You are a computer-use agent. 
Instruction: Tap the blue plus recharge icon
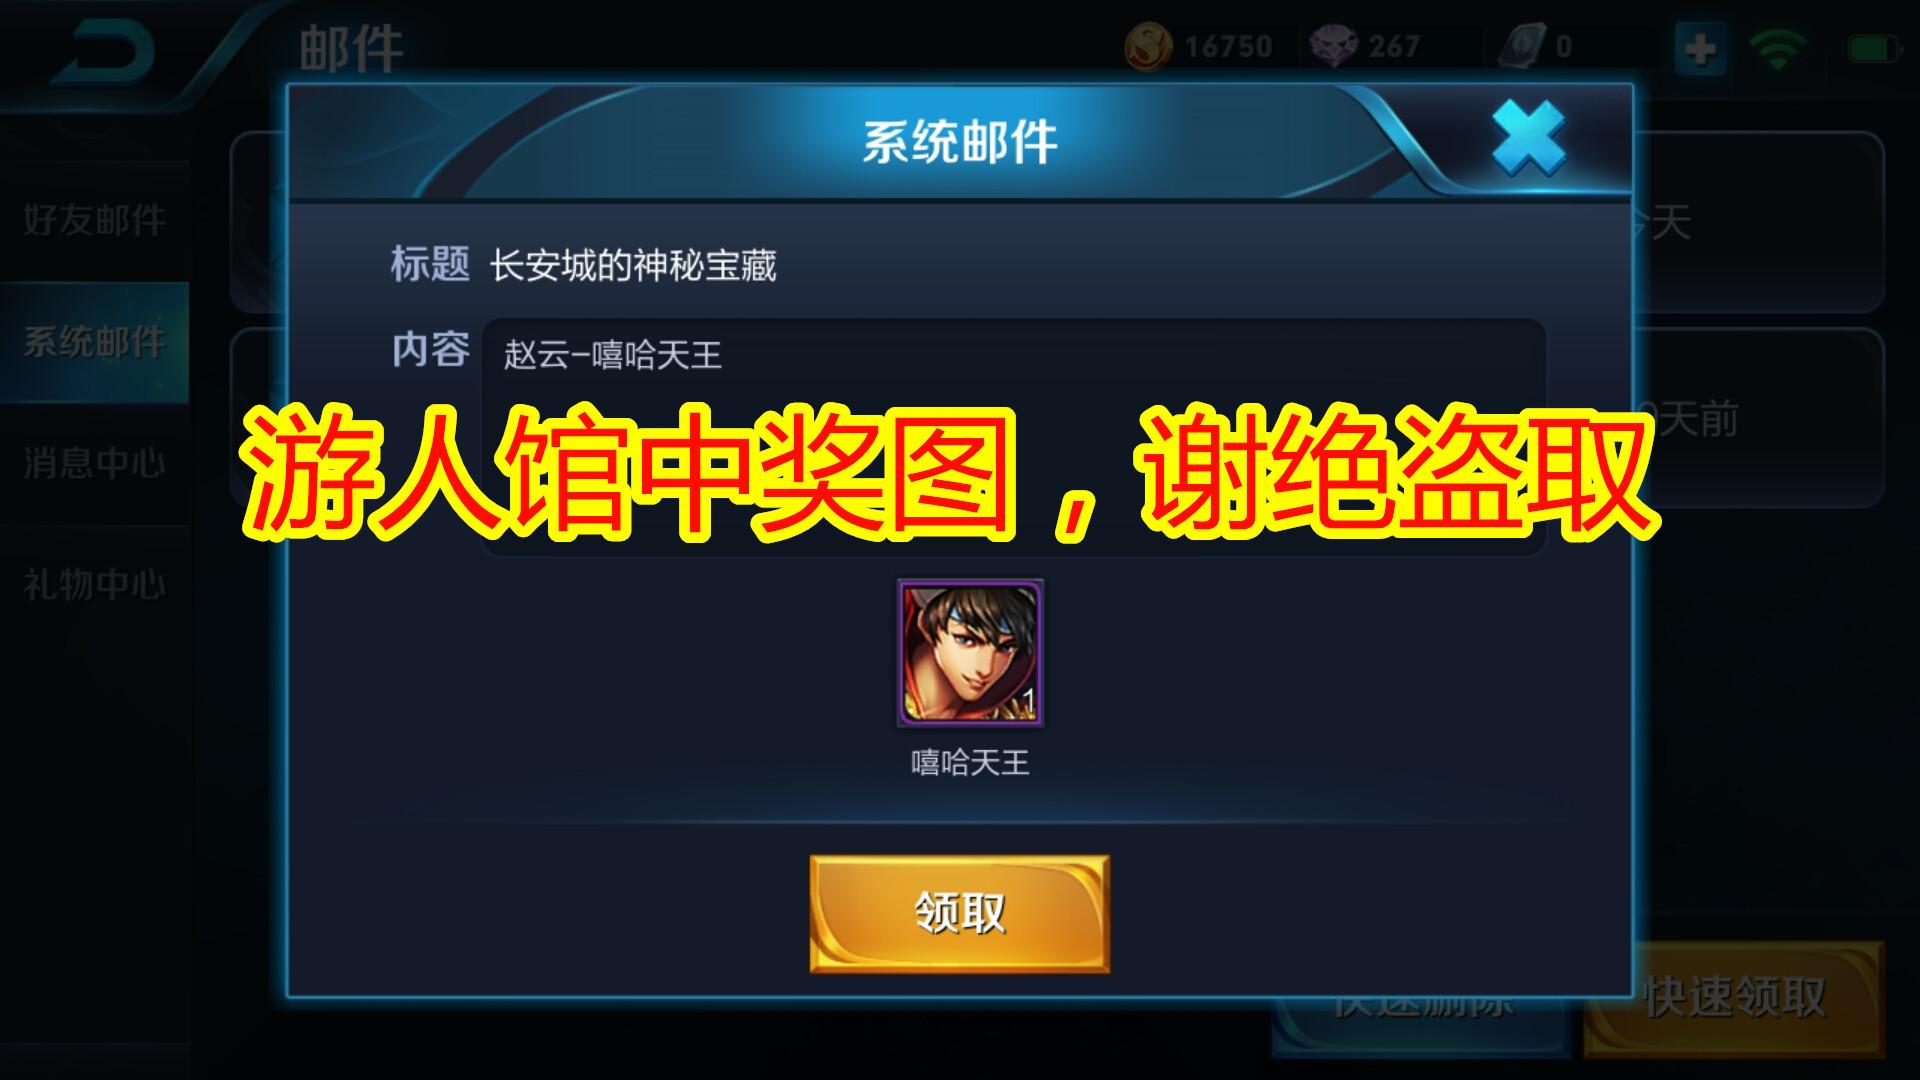[1701, 48]
